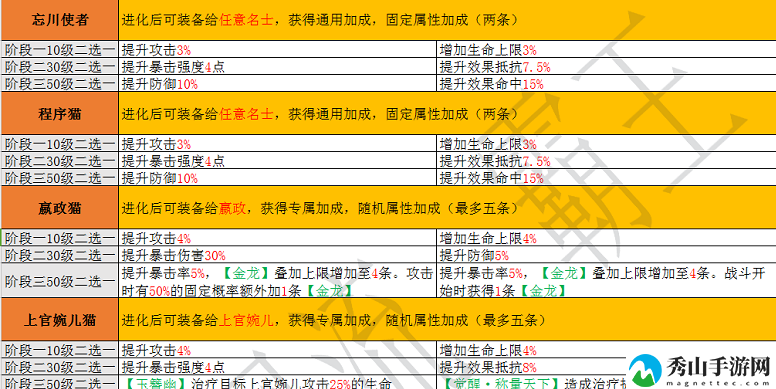The height and width of the screenshot is (389, 776).
Task: Click the 金龙 cell mentioning 50%的固定概率
Action: point(278,281)
